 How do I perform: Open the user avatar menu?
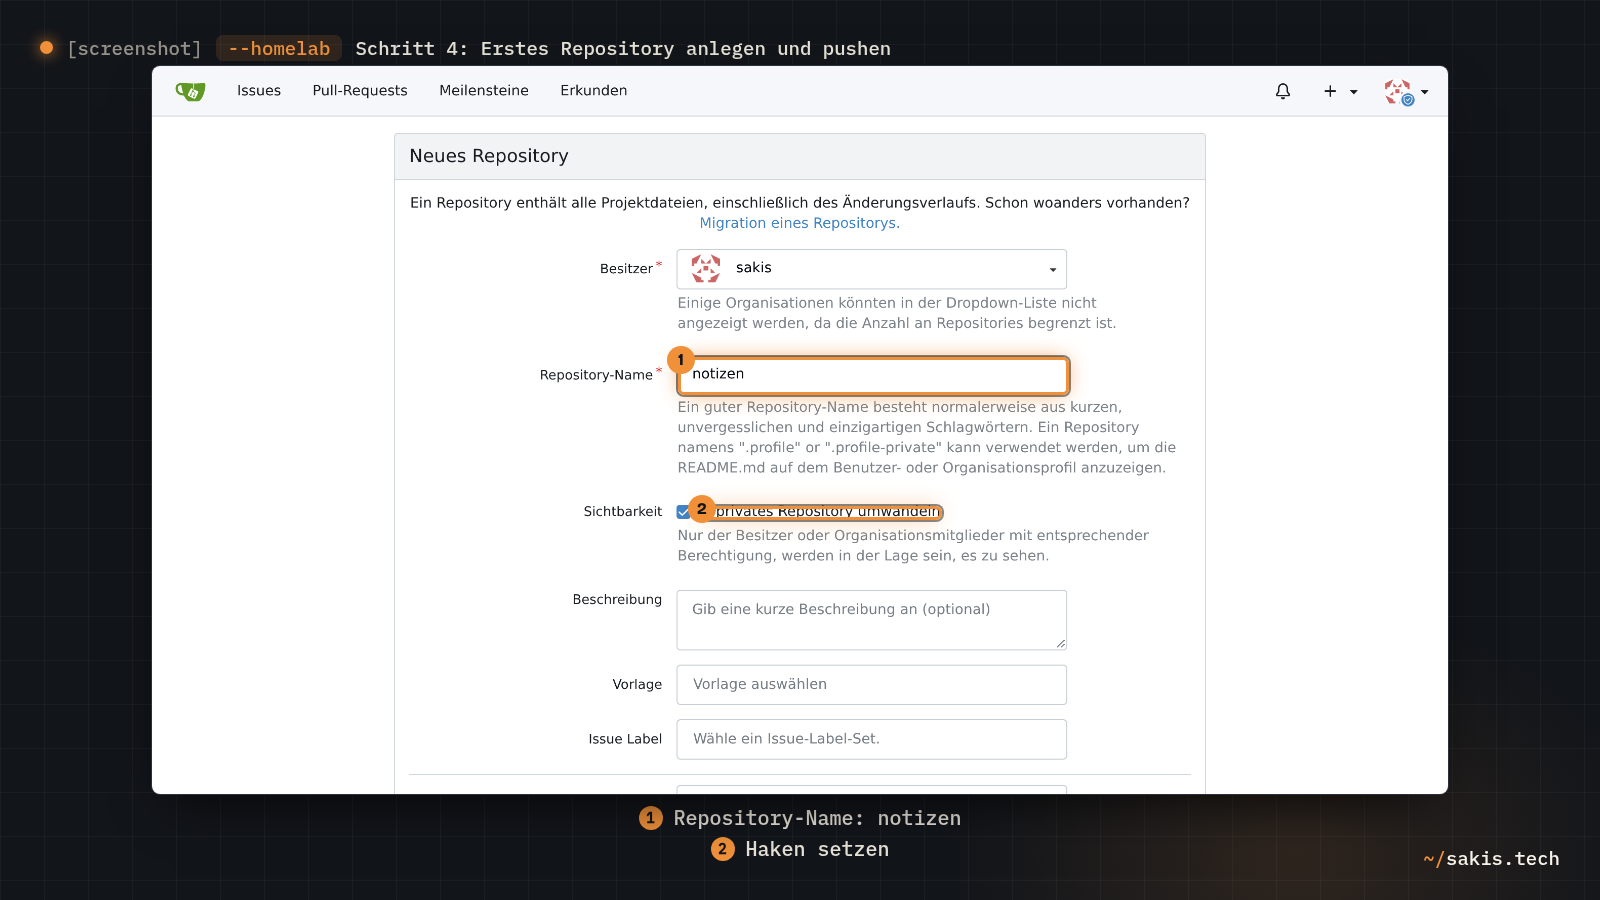(x=1406, y=92)
